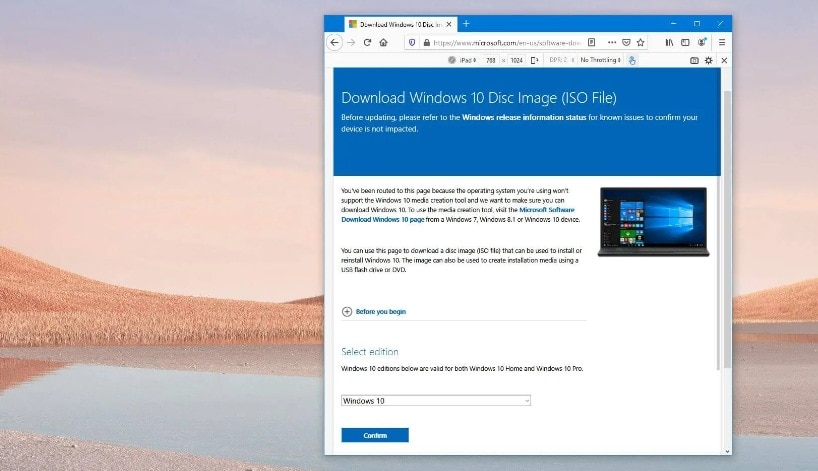The image size is (818, 471).
Task: Expand the Before you begin section
Action: point(374,311)
